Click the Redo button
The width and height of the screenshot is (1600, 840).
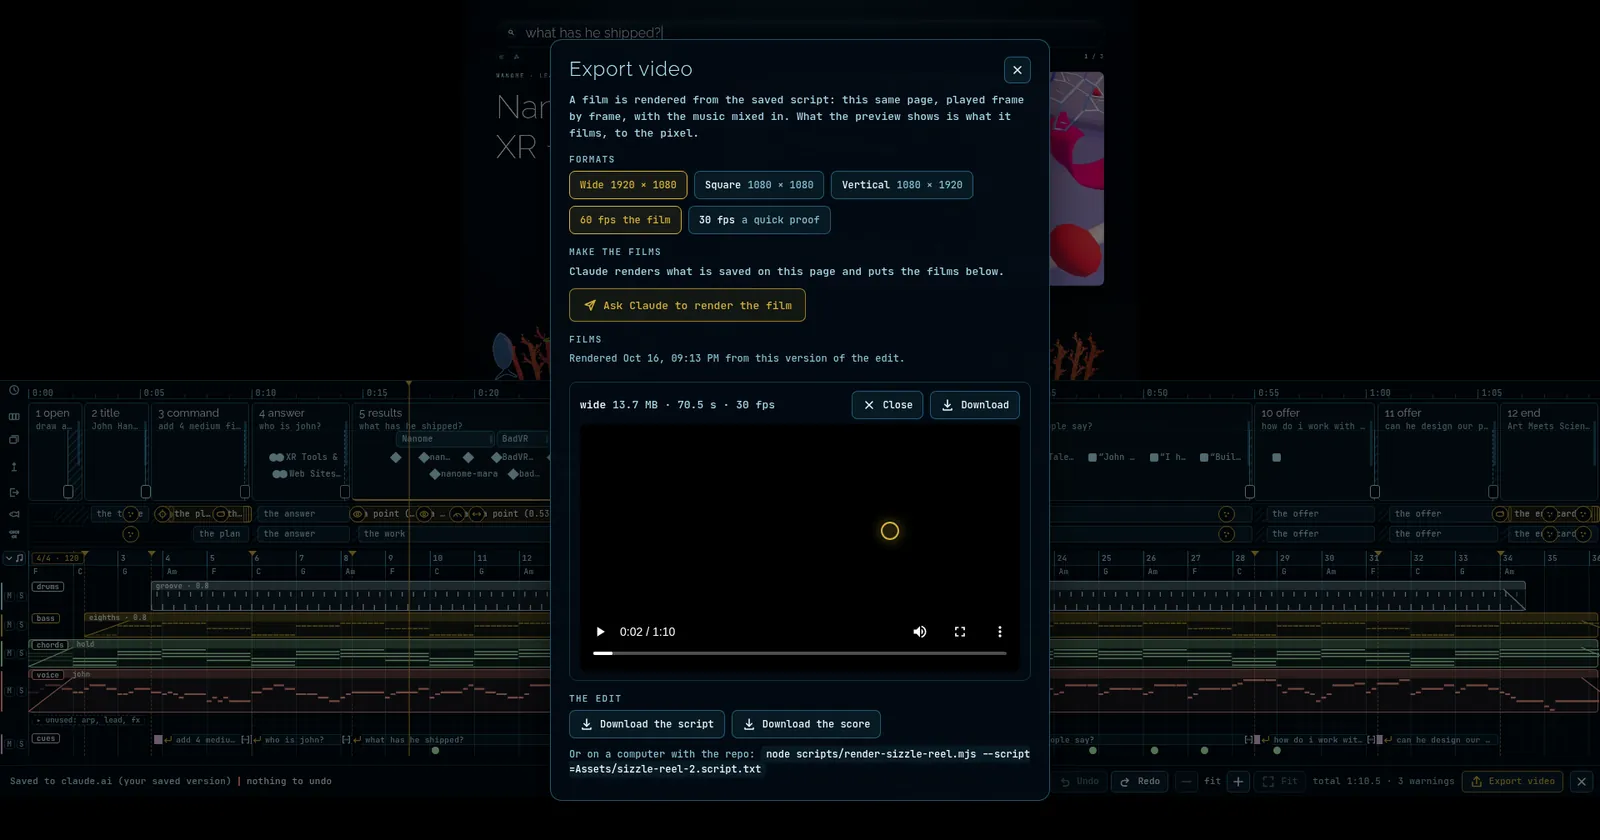click(x=1139, y=781)
